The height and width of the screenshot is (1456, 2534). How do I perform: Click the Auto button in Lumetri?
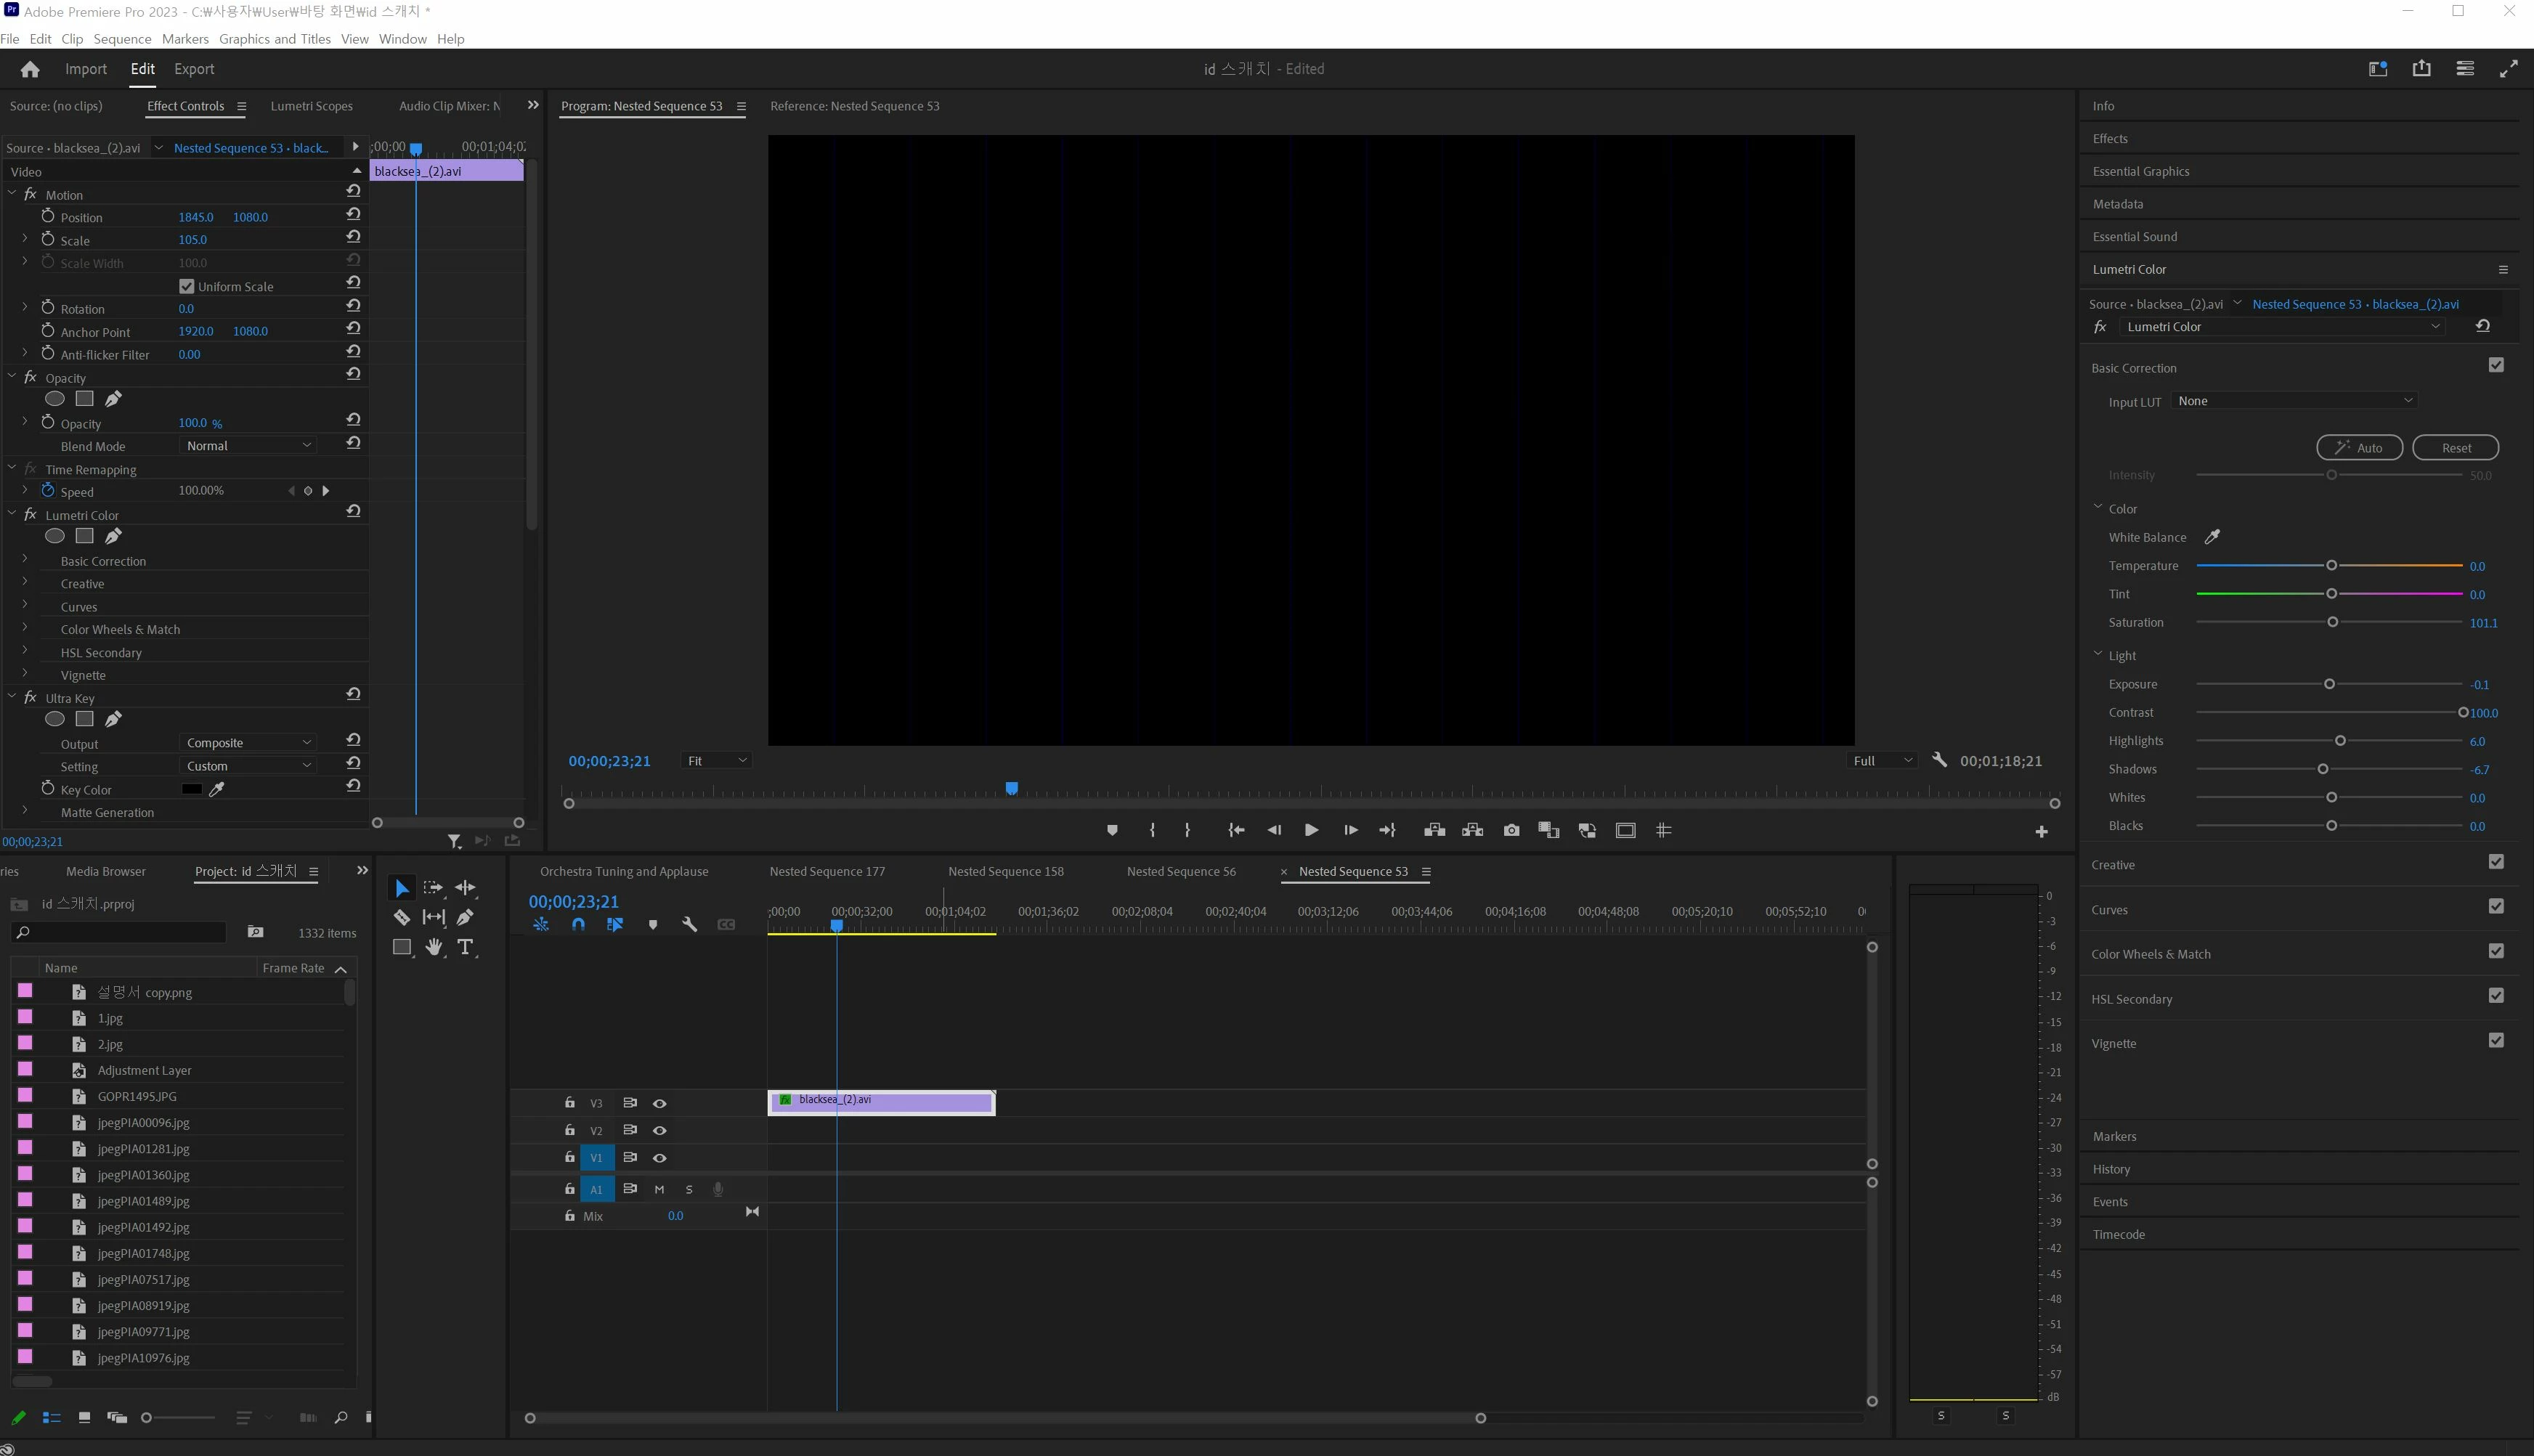click(x=2359, y=448)
